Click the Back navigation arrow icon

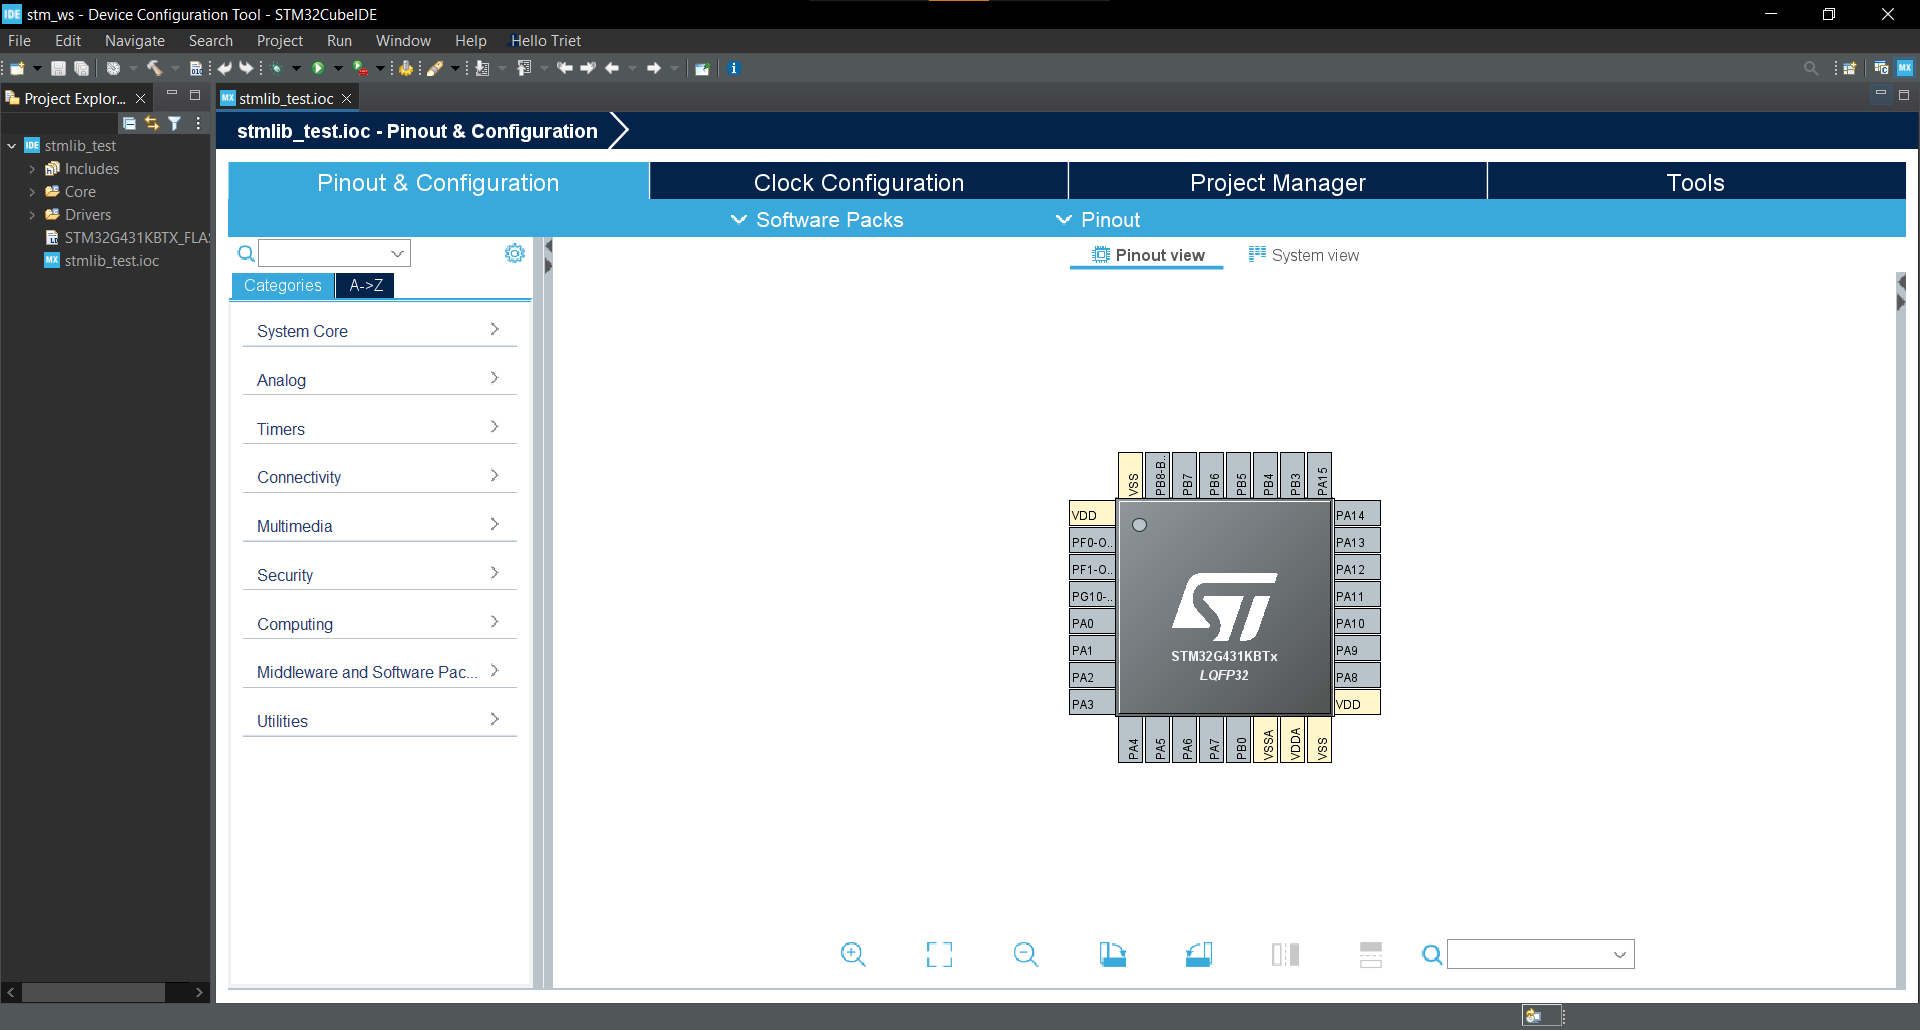(612, 68)
